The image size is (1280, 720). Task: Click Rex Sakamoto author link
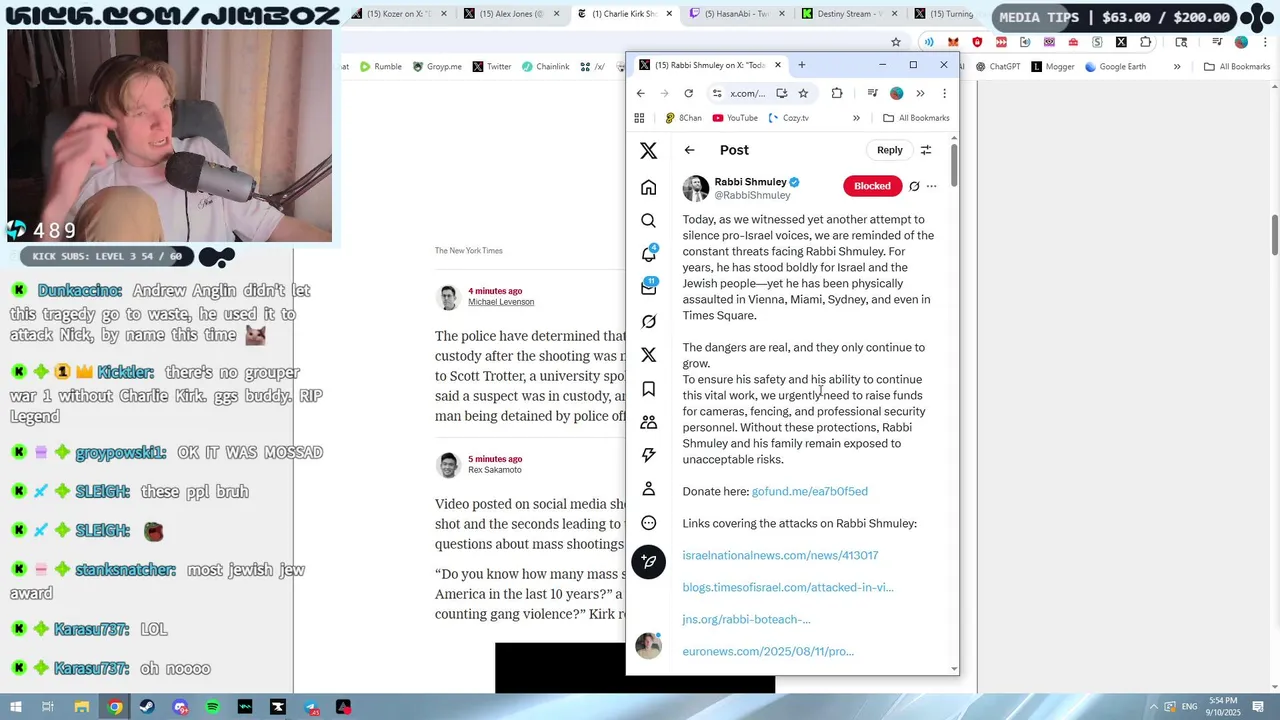[494, 470]
